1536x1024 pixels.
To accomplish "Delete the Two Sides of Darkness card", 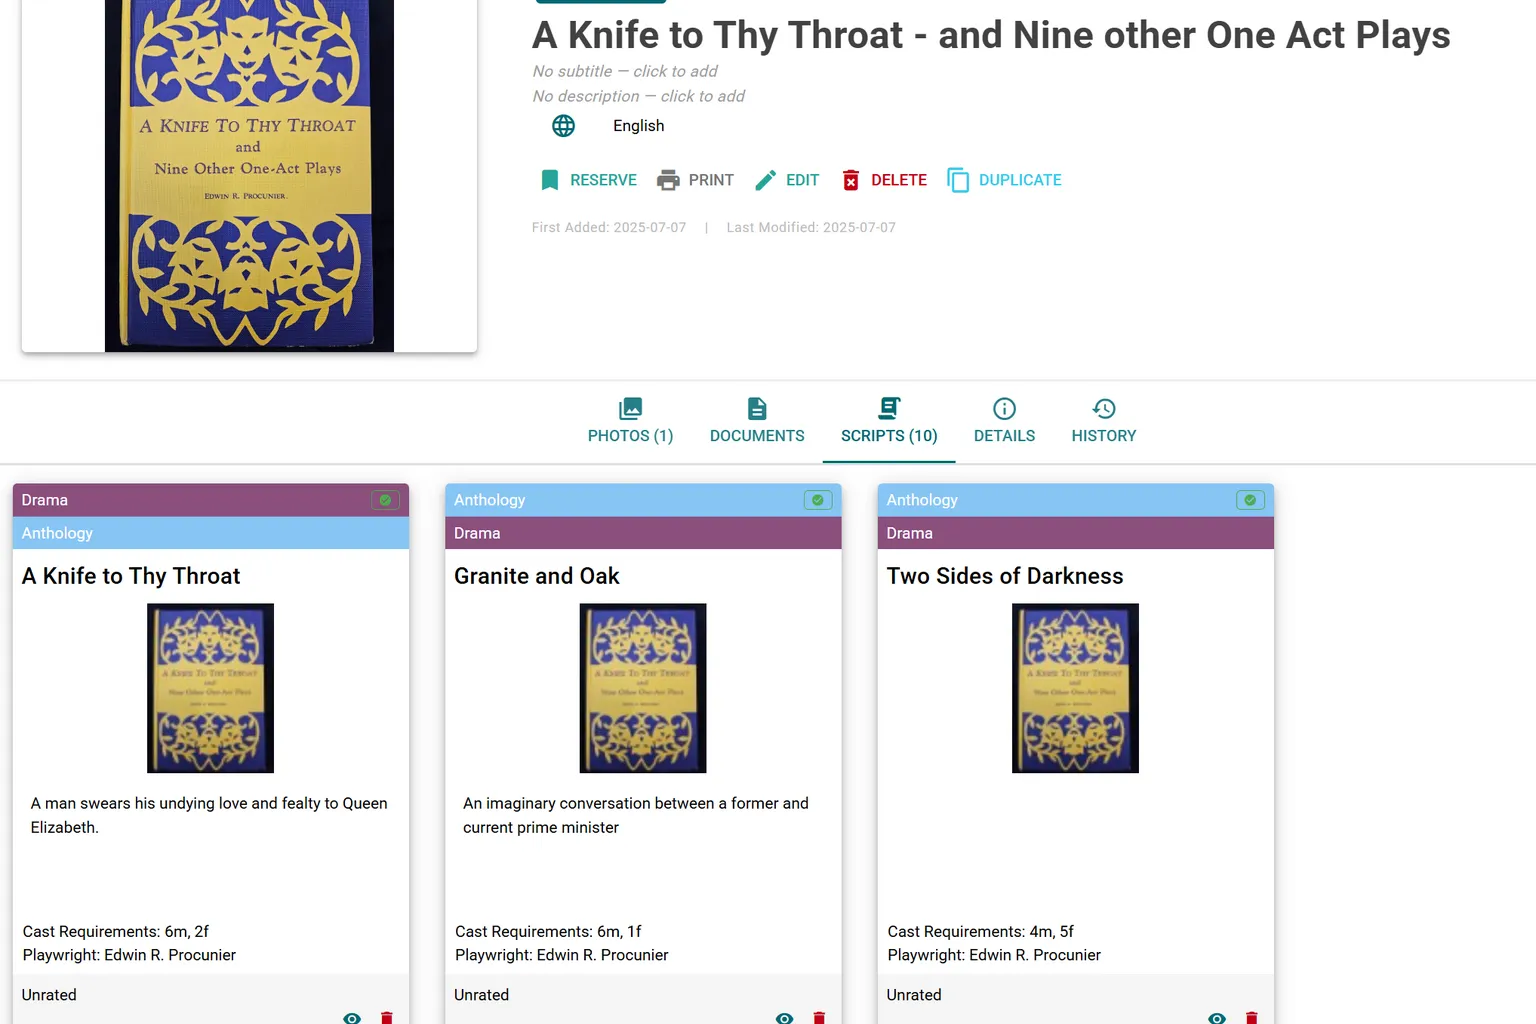I will point(1251,1018).
